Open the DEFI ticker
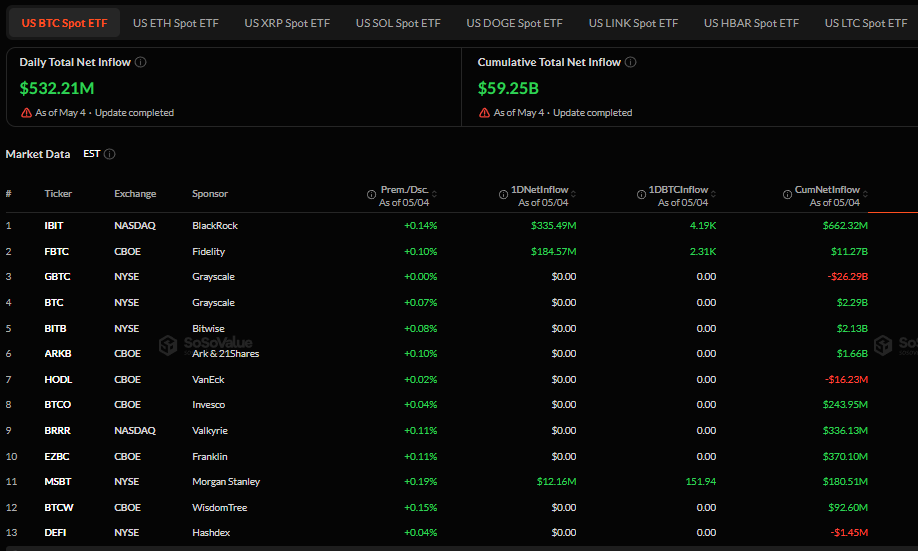 coord(55,532)
